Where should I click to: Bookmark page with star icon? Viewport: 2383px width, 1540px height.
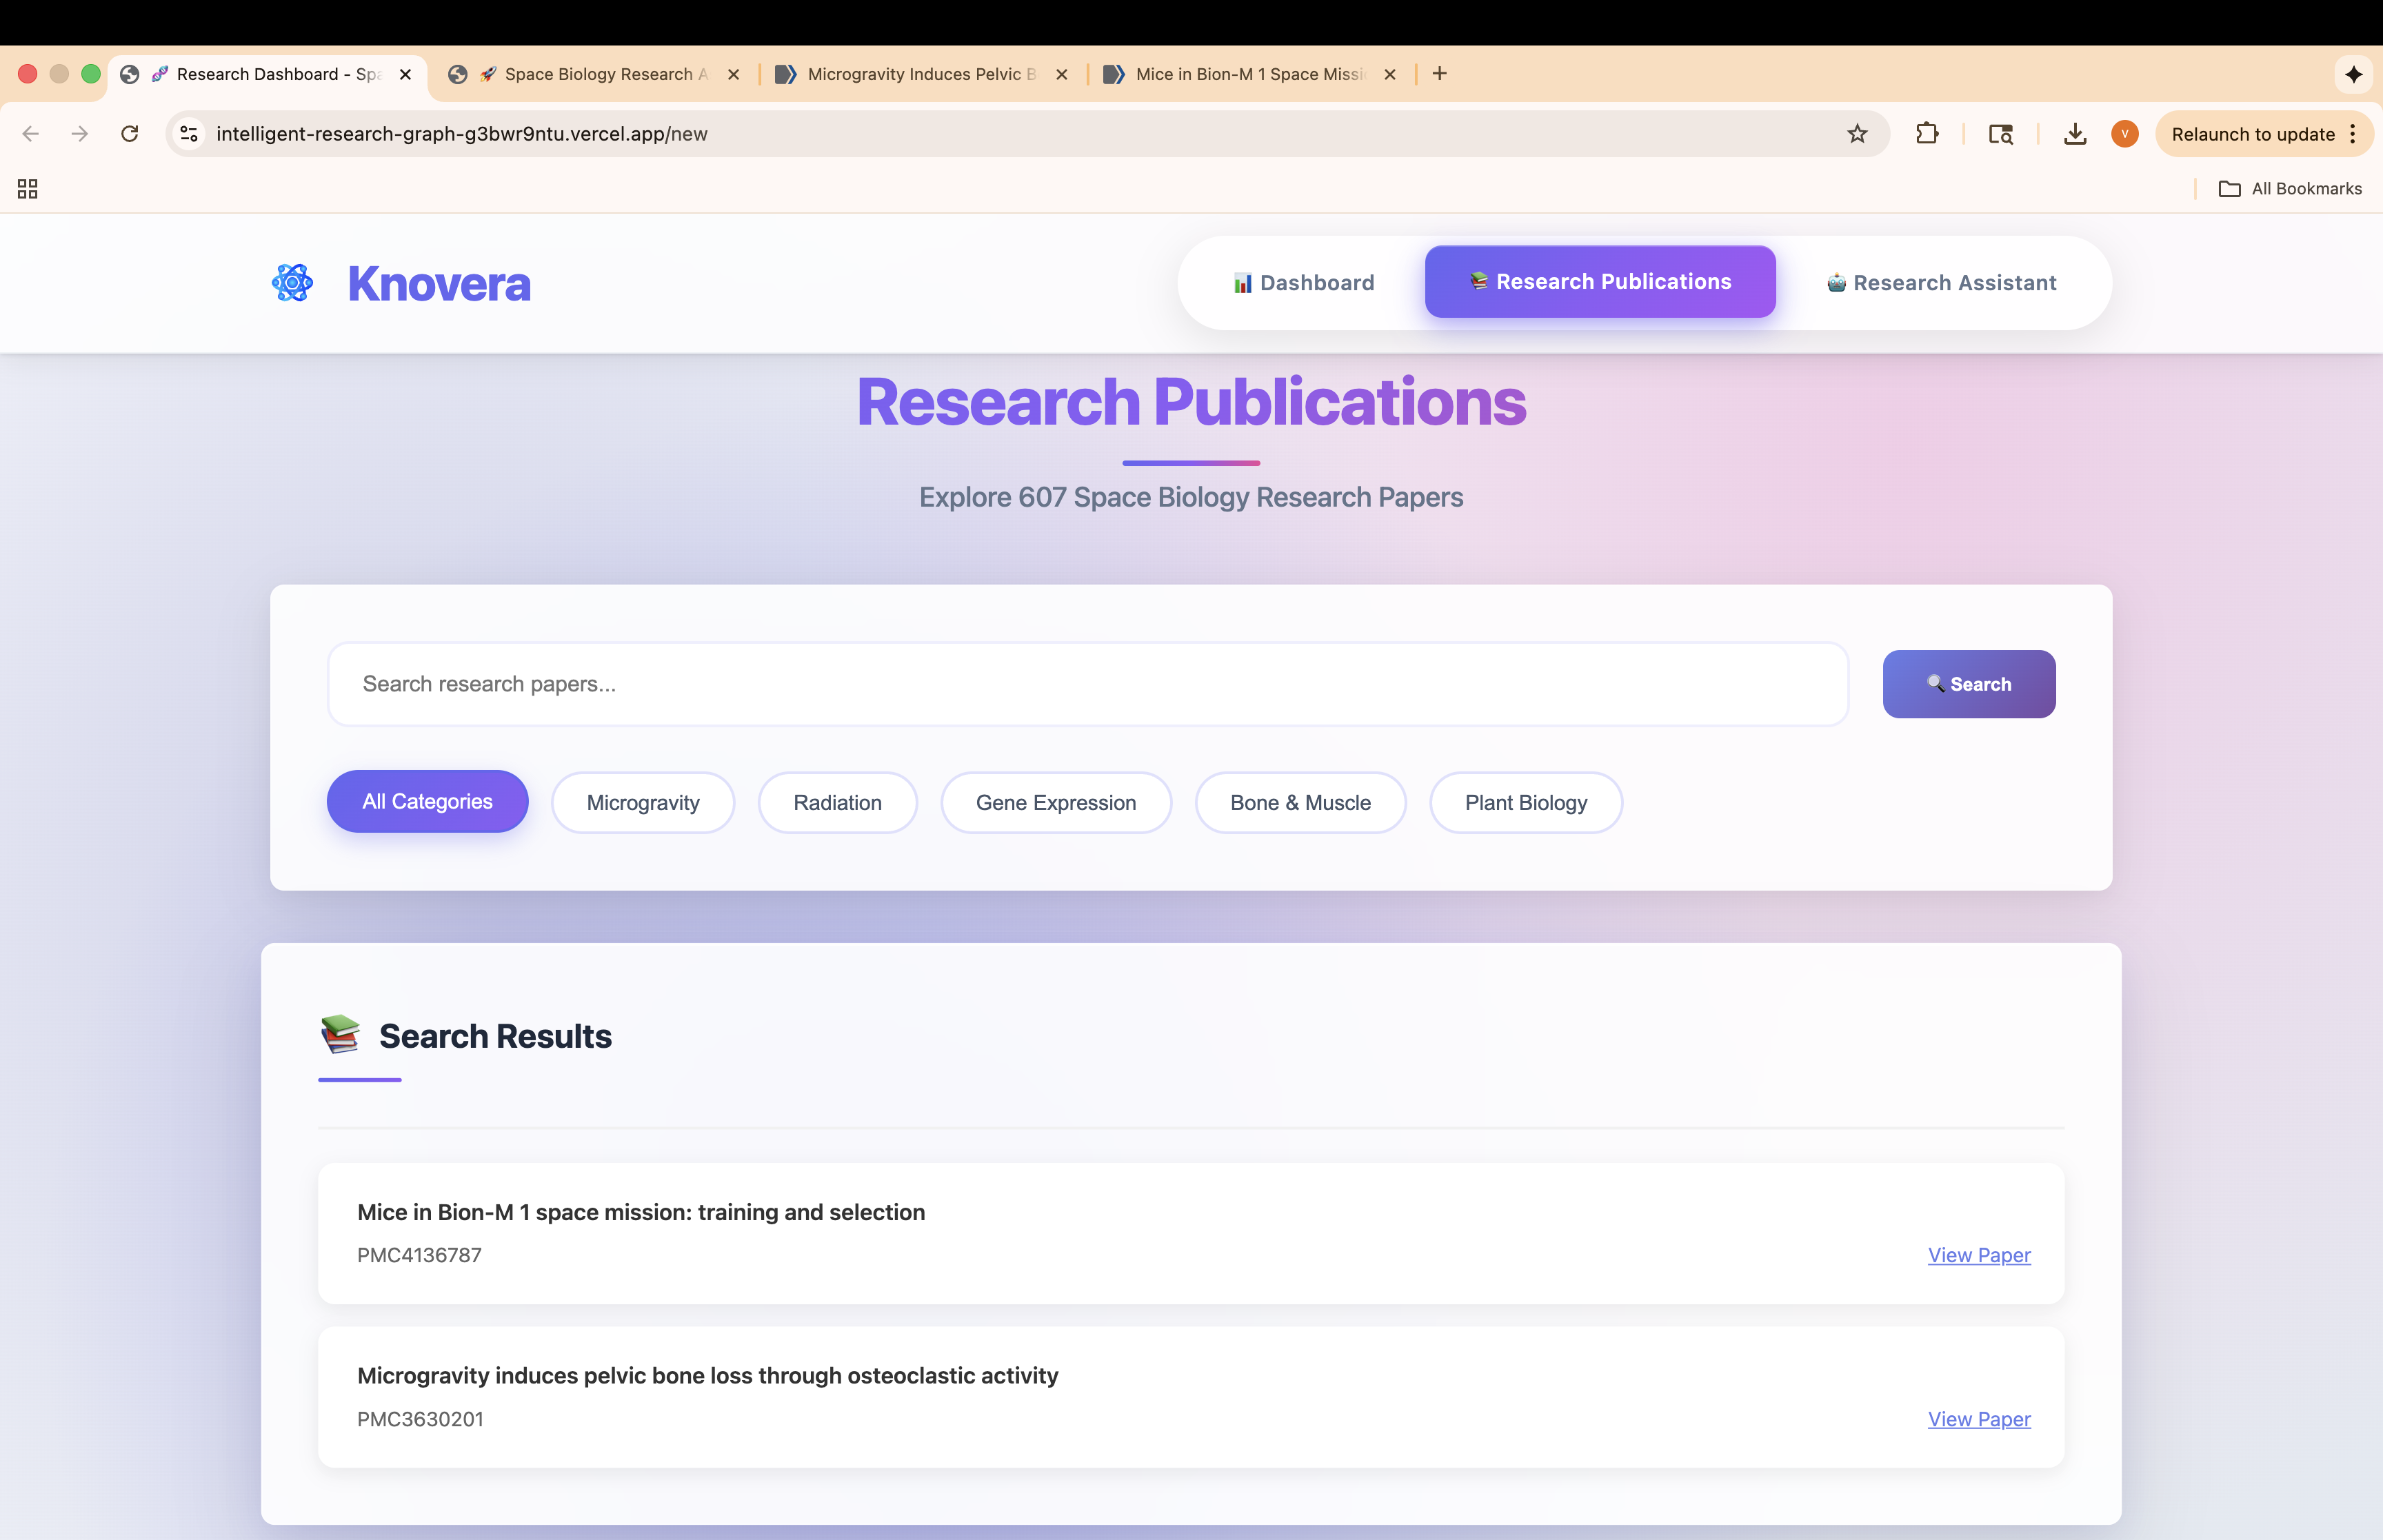pyautogui.click(x=1857, y=134)
